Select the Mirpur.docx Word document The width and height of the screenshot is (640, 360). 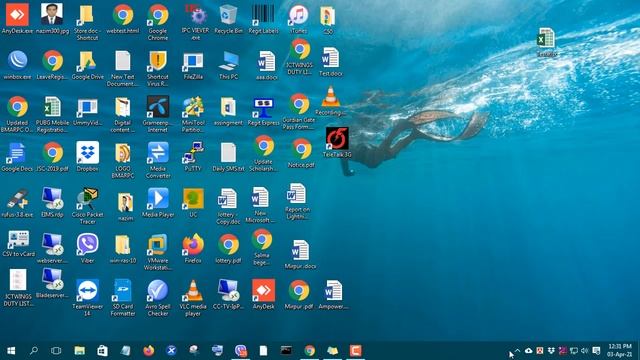[x=300, y=254]
